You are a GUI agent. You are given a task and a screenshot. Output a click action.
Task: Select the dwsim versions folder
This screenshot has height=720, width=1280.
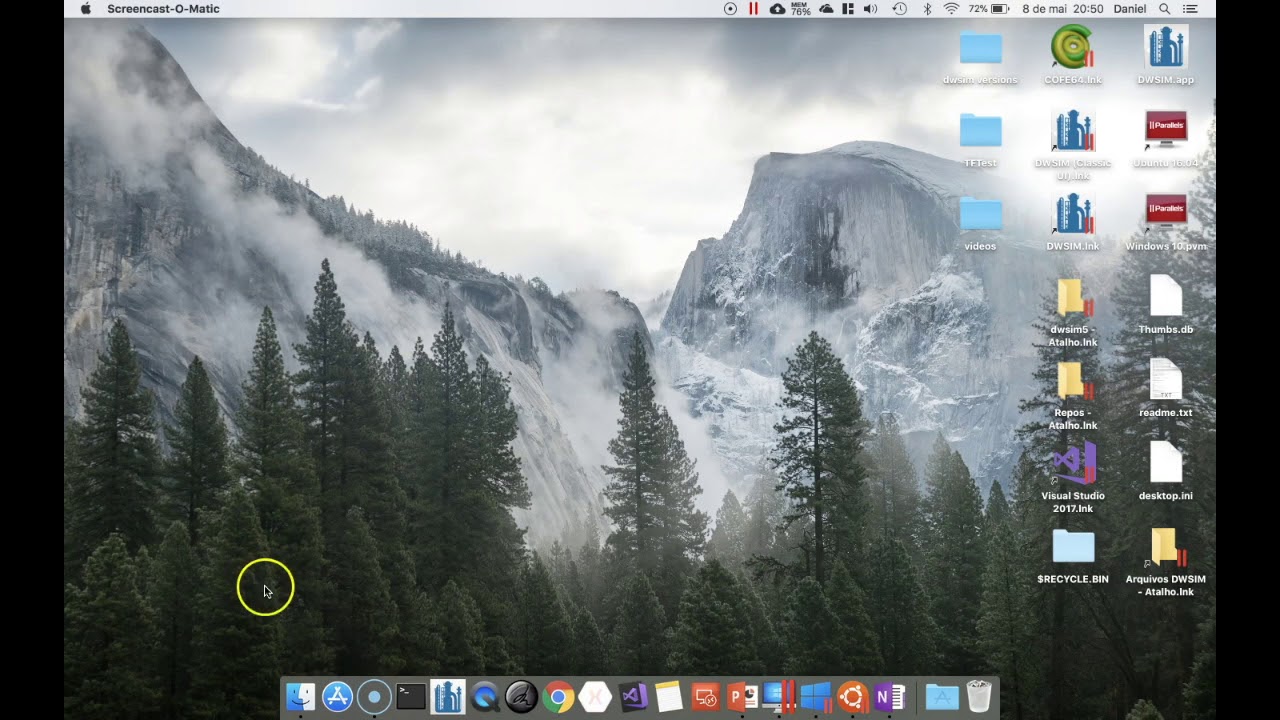(980, 48)
